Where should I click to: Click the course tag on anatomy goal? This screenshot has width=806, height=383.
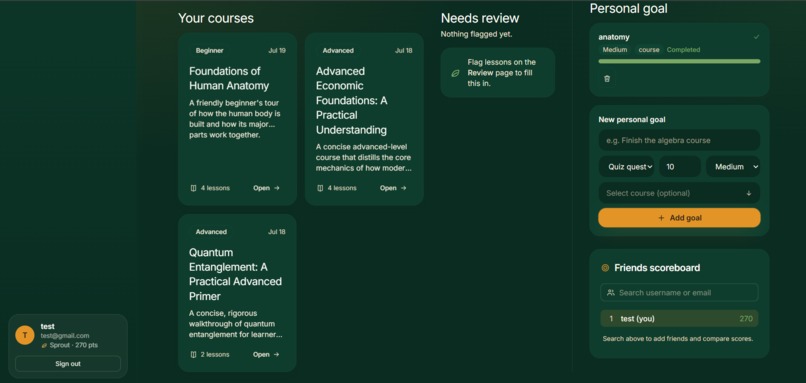click(x=649, y=50)
